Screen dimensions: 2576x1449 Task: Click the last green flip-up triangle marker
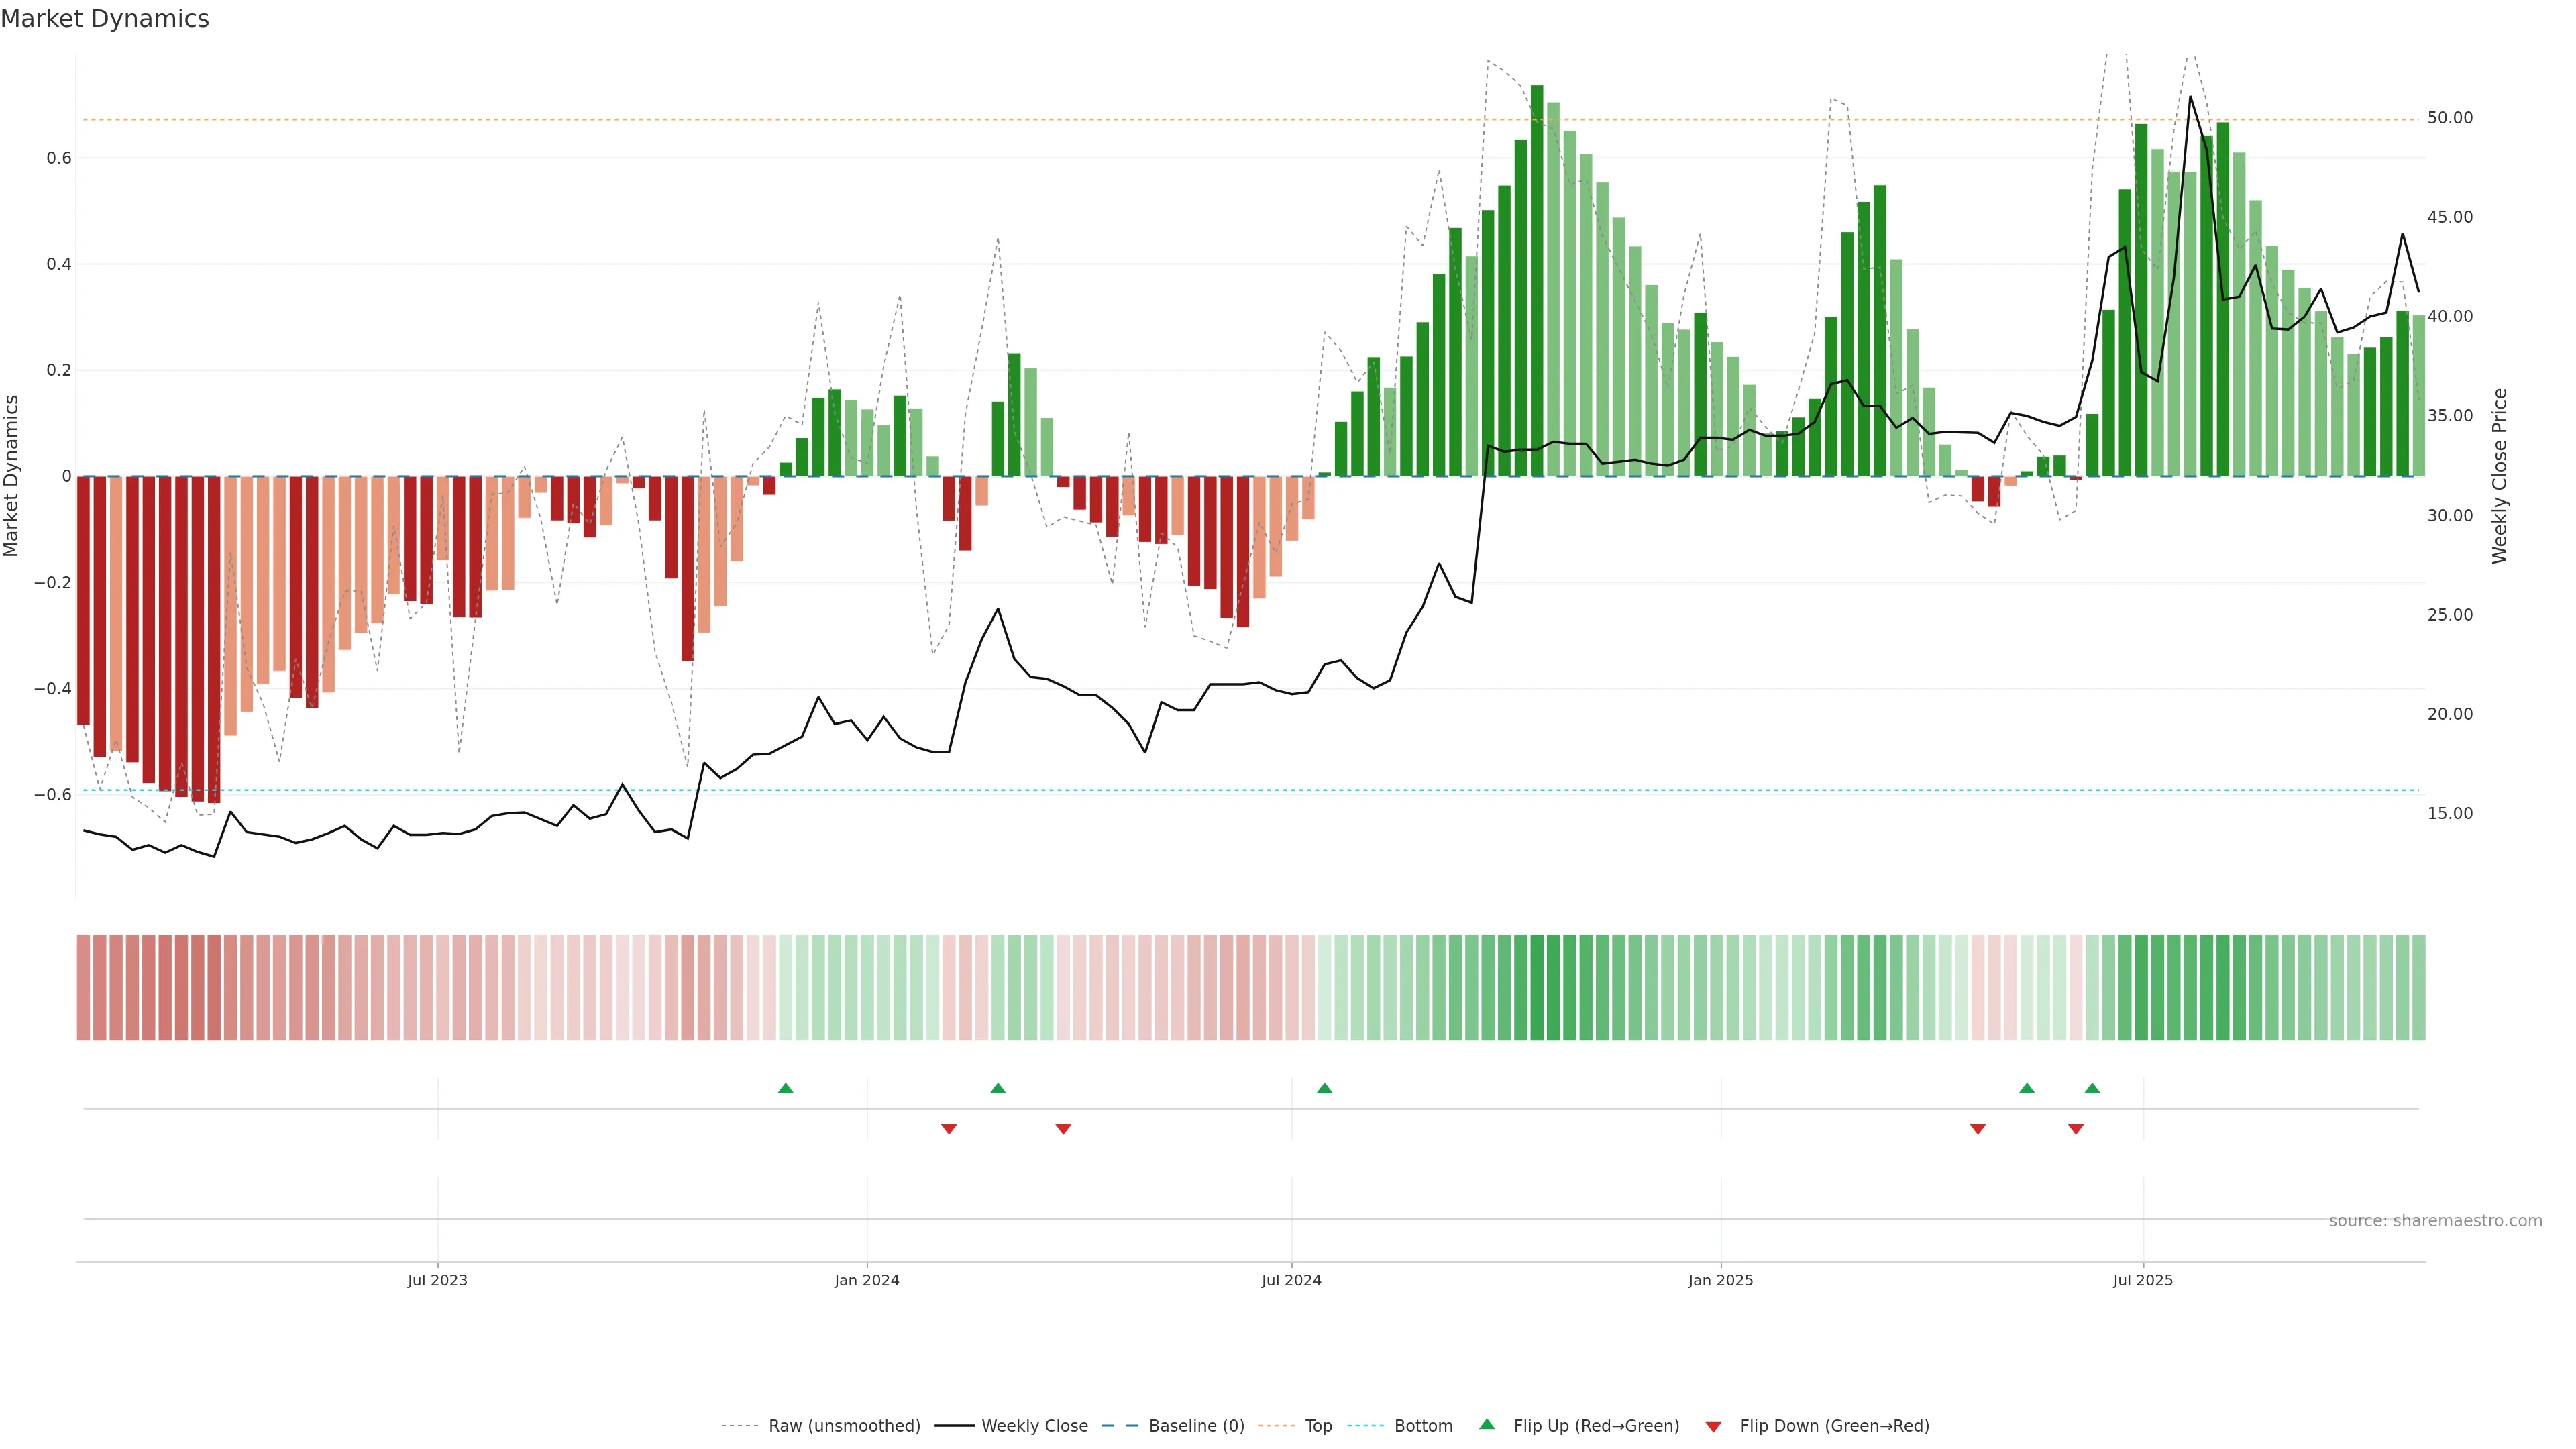tap(2092, 1088)
